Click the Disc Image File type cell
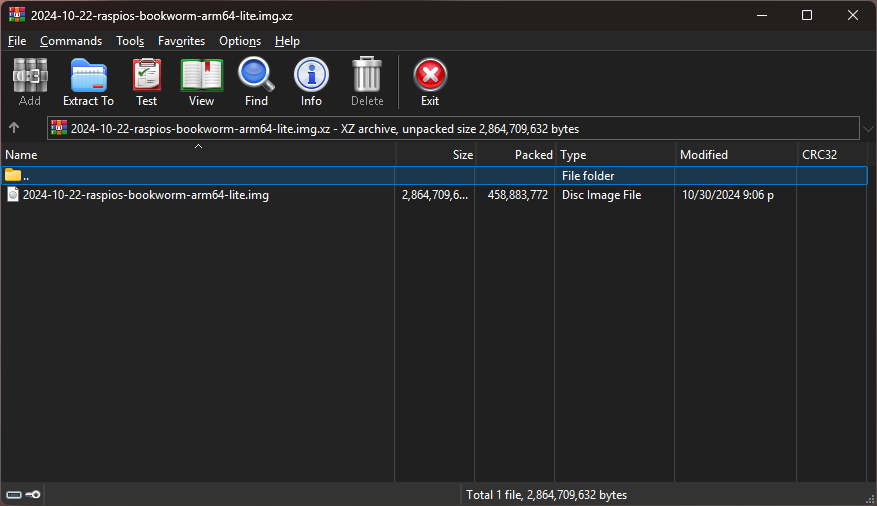Viewport: 877px width, 506px height. click(601, 195)
